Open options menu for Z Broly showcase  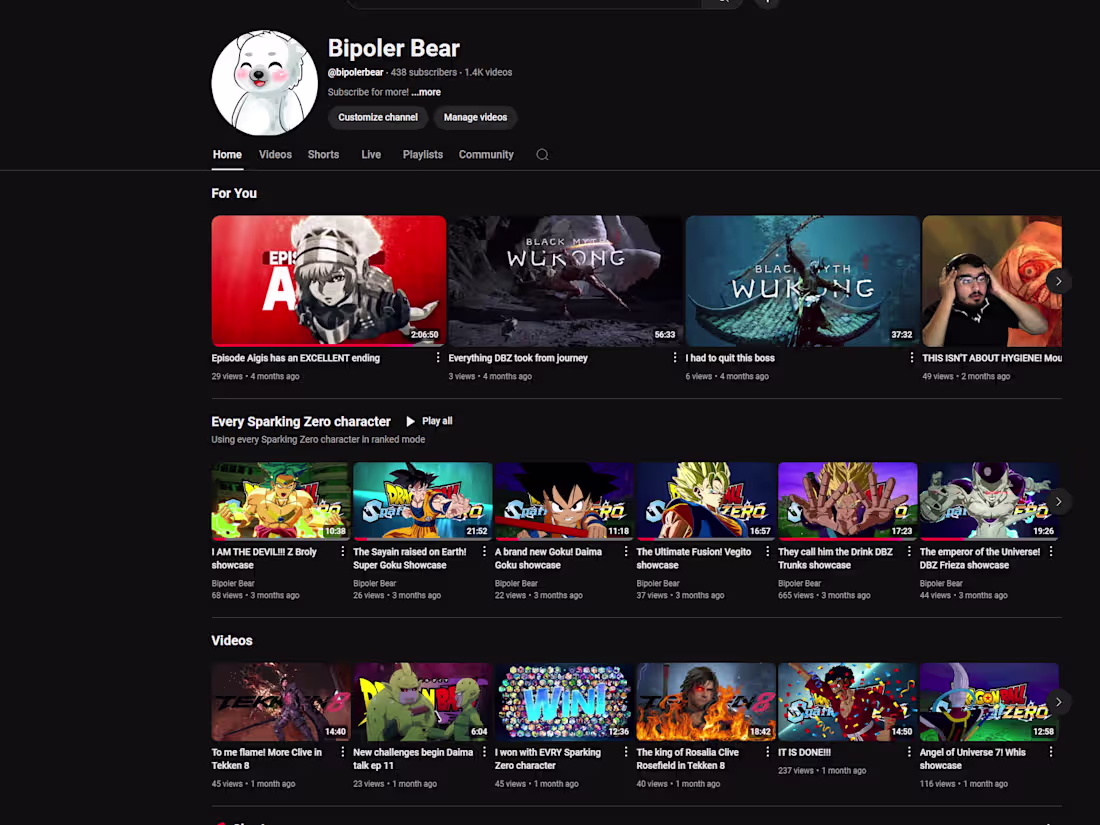[x=342, y=552]
